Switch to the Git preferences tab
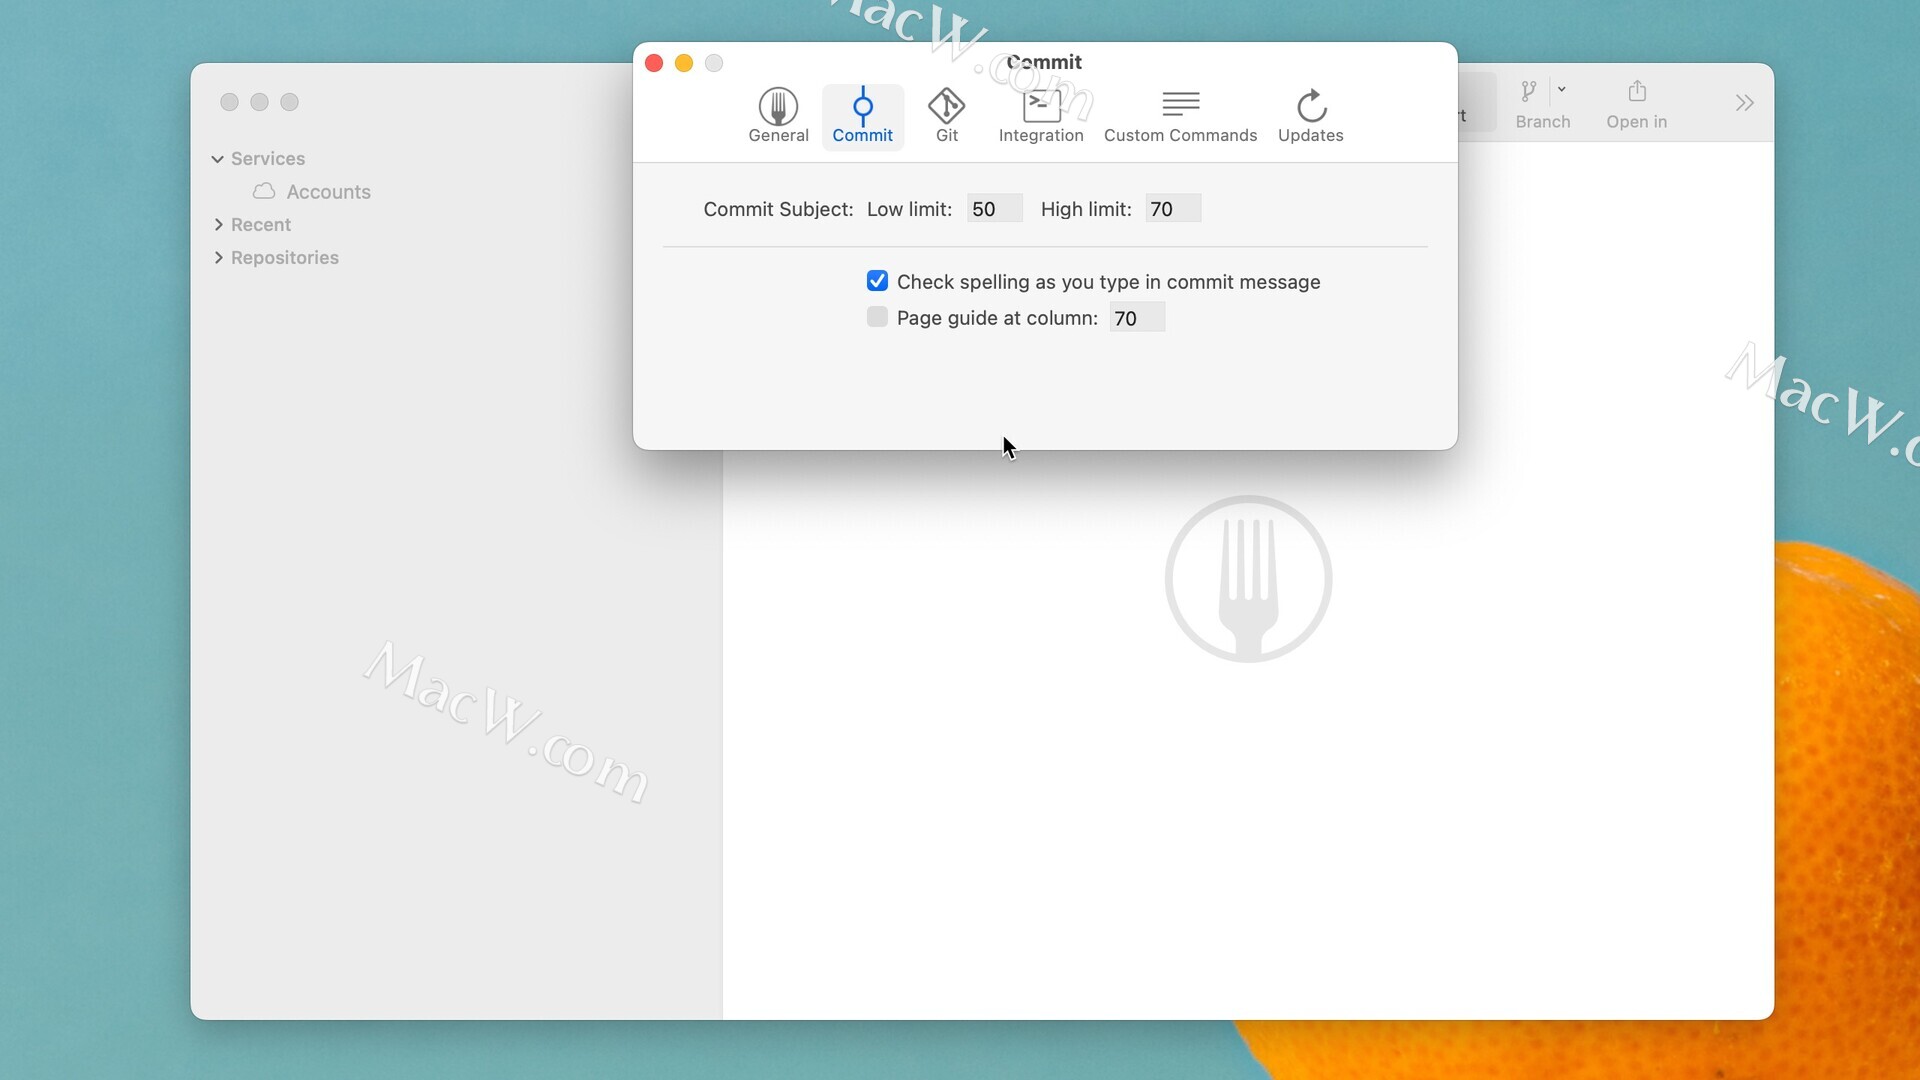1920x1080 pixels. pos(946,116)
